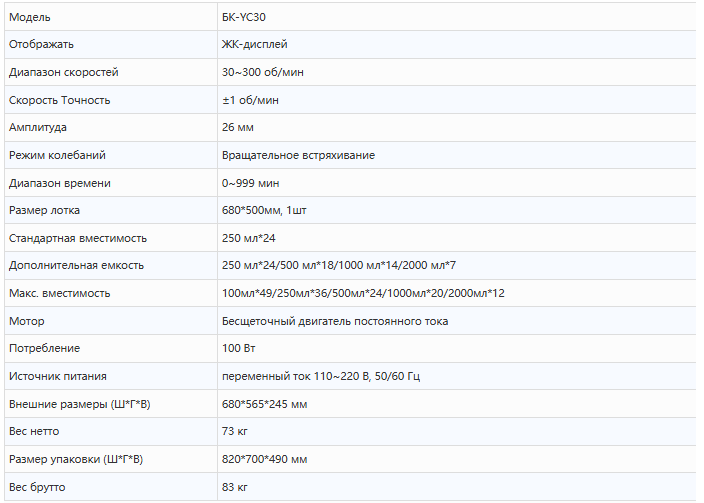Select the Вес брутто 83 кг value
Image resolution: width=704 pixels, height=503 pixels.
click(234, 487)
